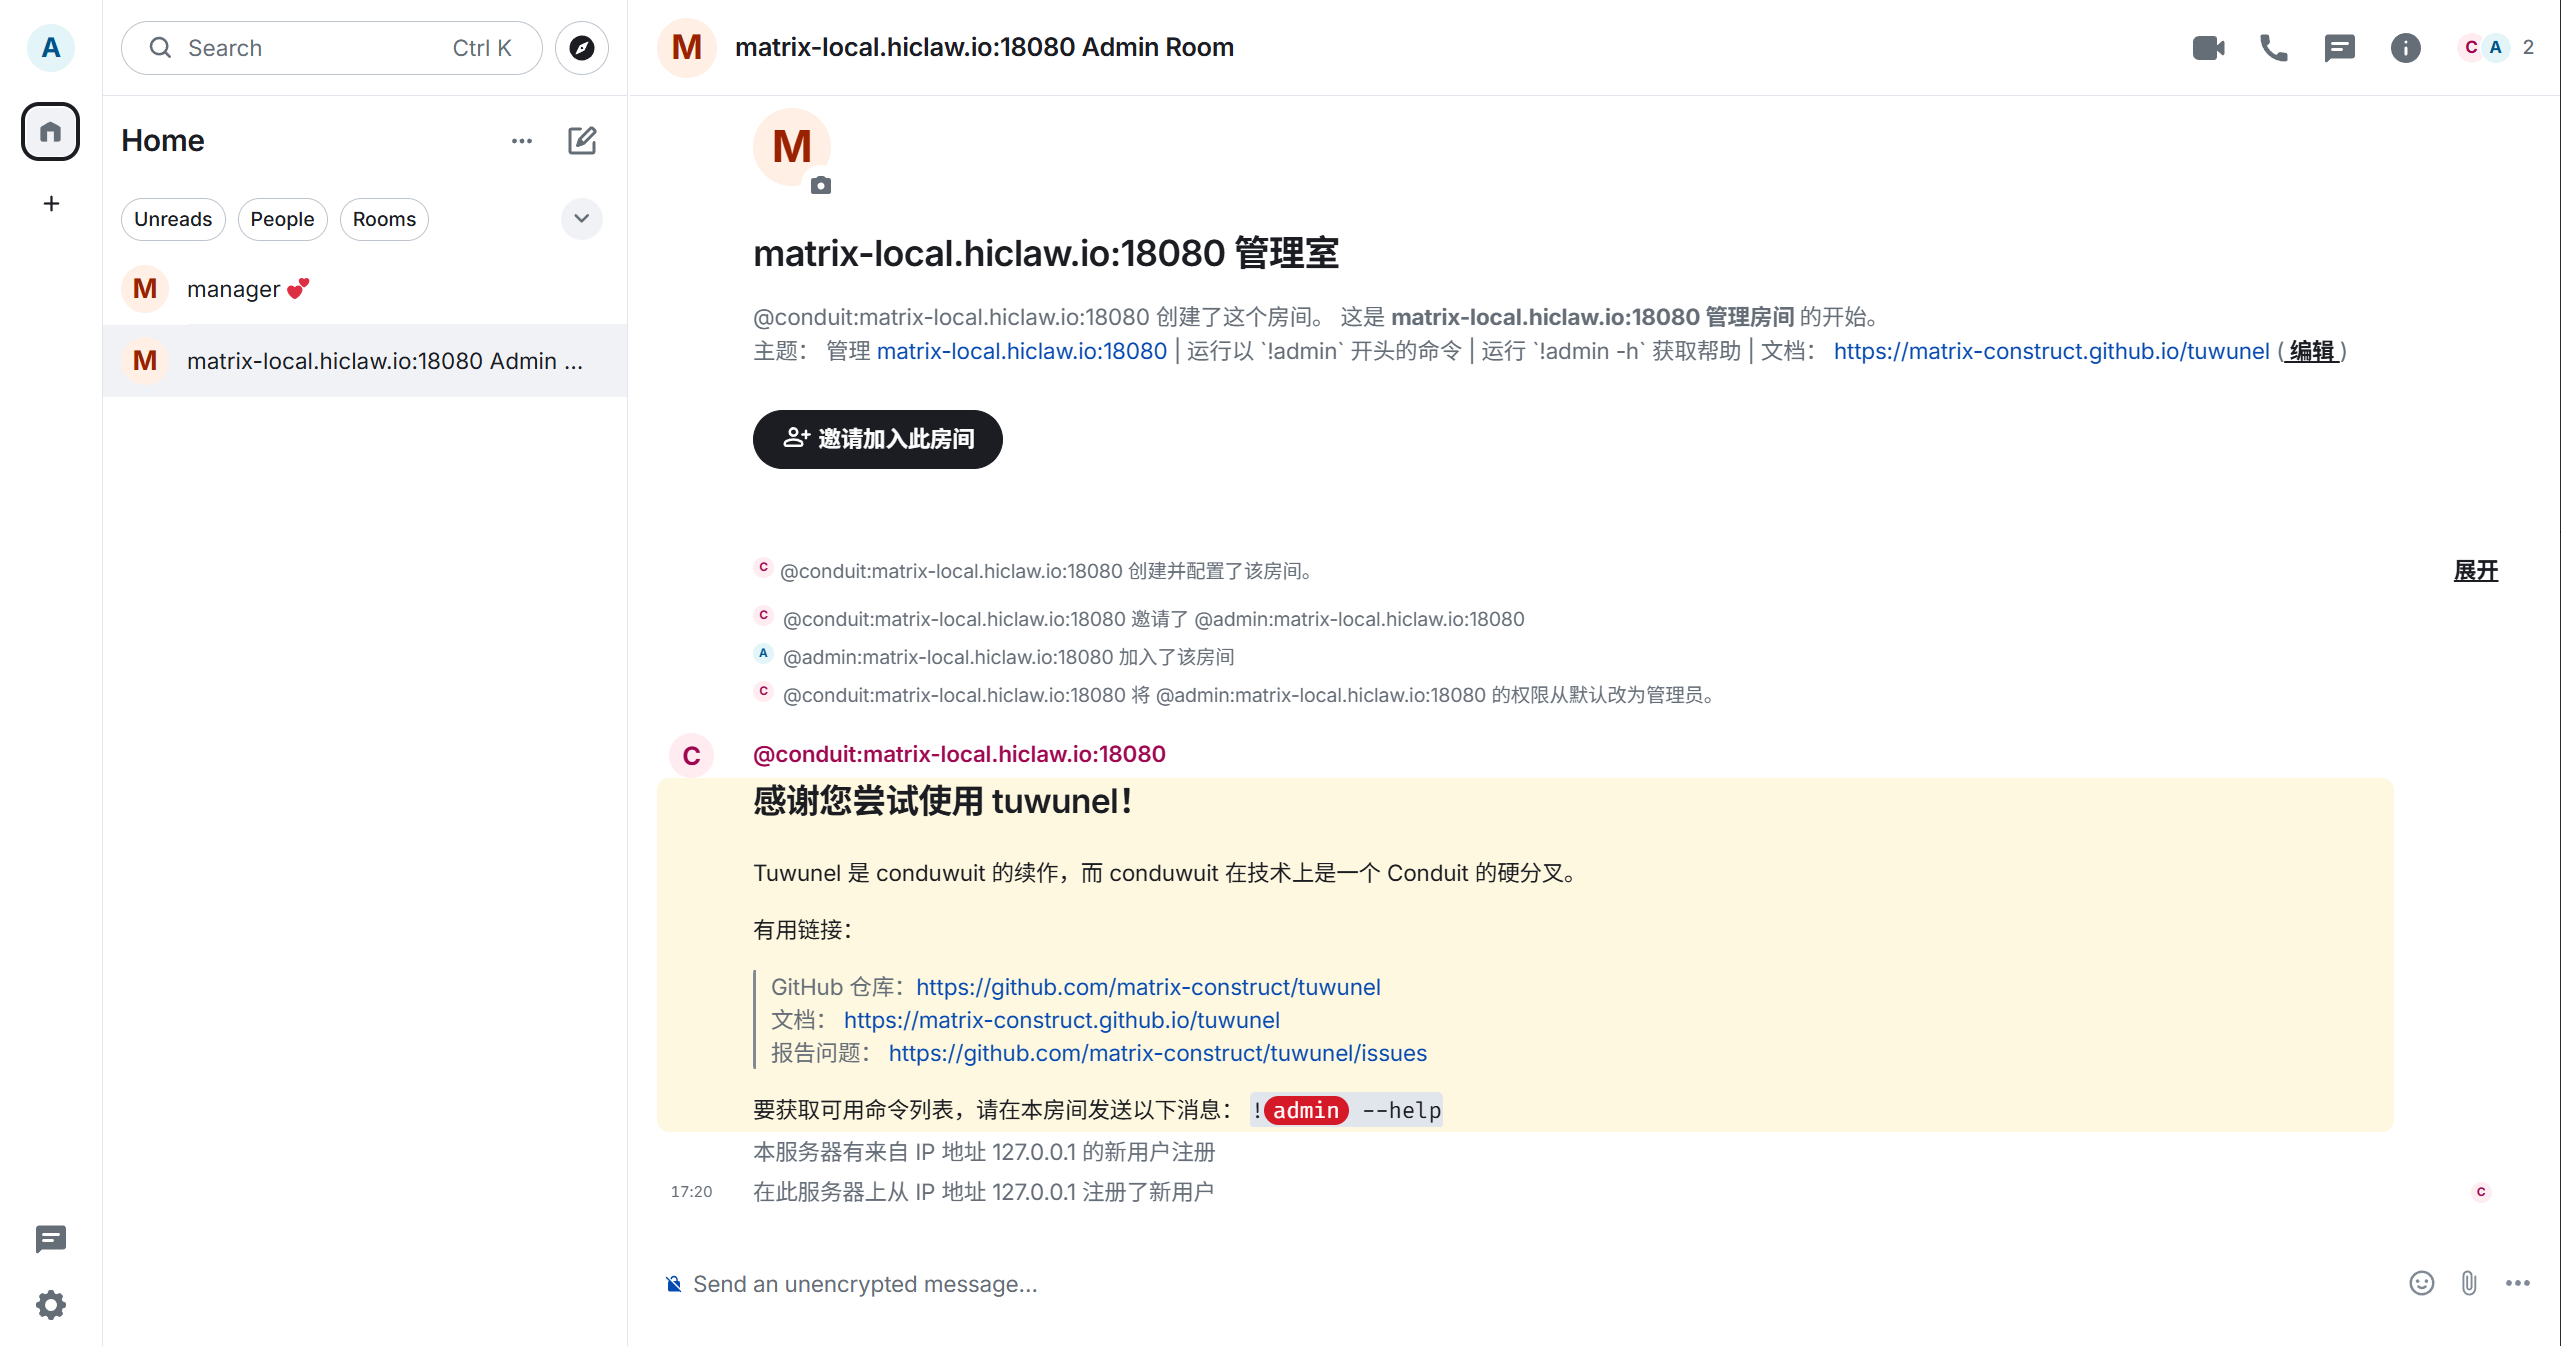
Task: Start a voice call
Action: 2273,47
